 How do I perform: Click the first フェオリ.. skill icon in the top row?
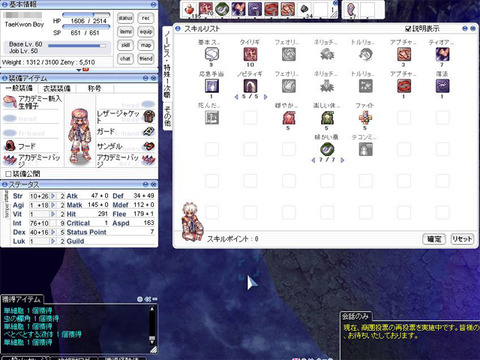click(289, 54)
